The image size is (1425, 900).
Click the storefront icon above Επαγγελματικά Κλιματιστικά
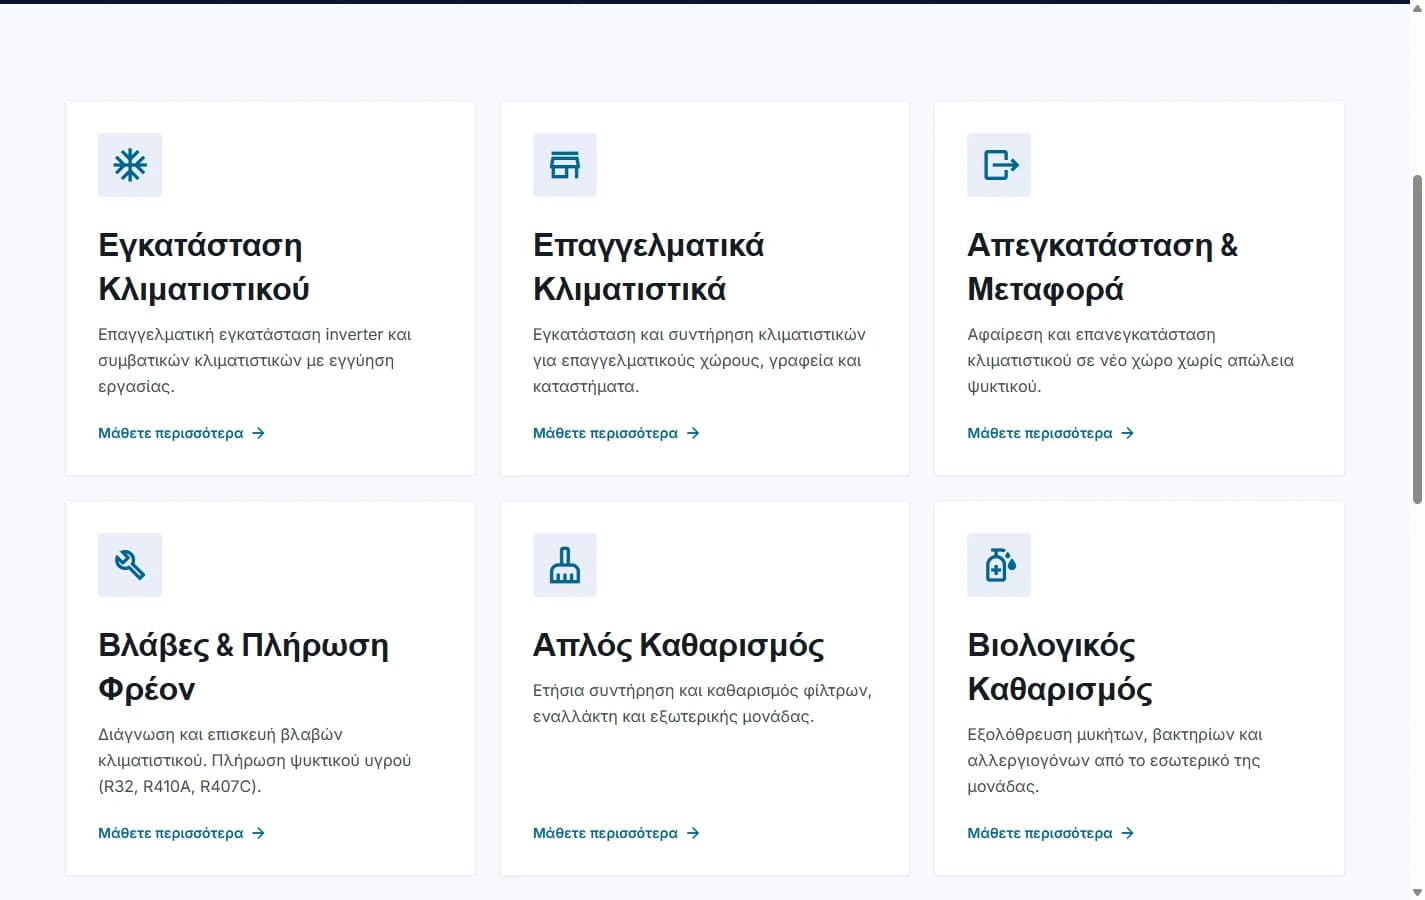[x=565, y=165]
